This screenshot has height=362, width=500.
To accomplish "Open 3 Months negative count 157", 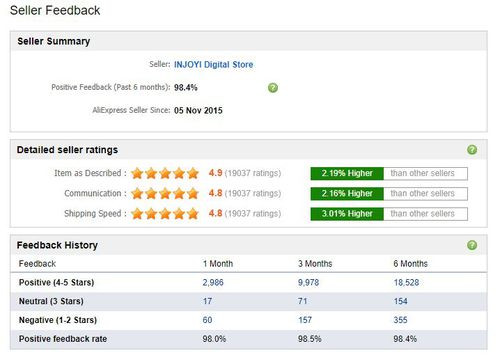I will [305, 320].
